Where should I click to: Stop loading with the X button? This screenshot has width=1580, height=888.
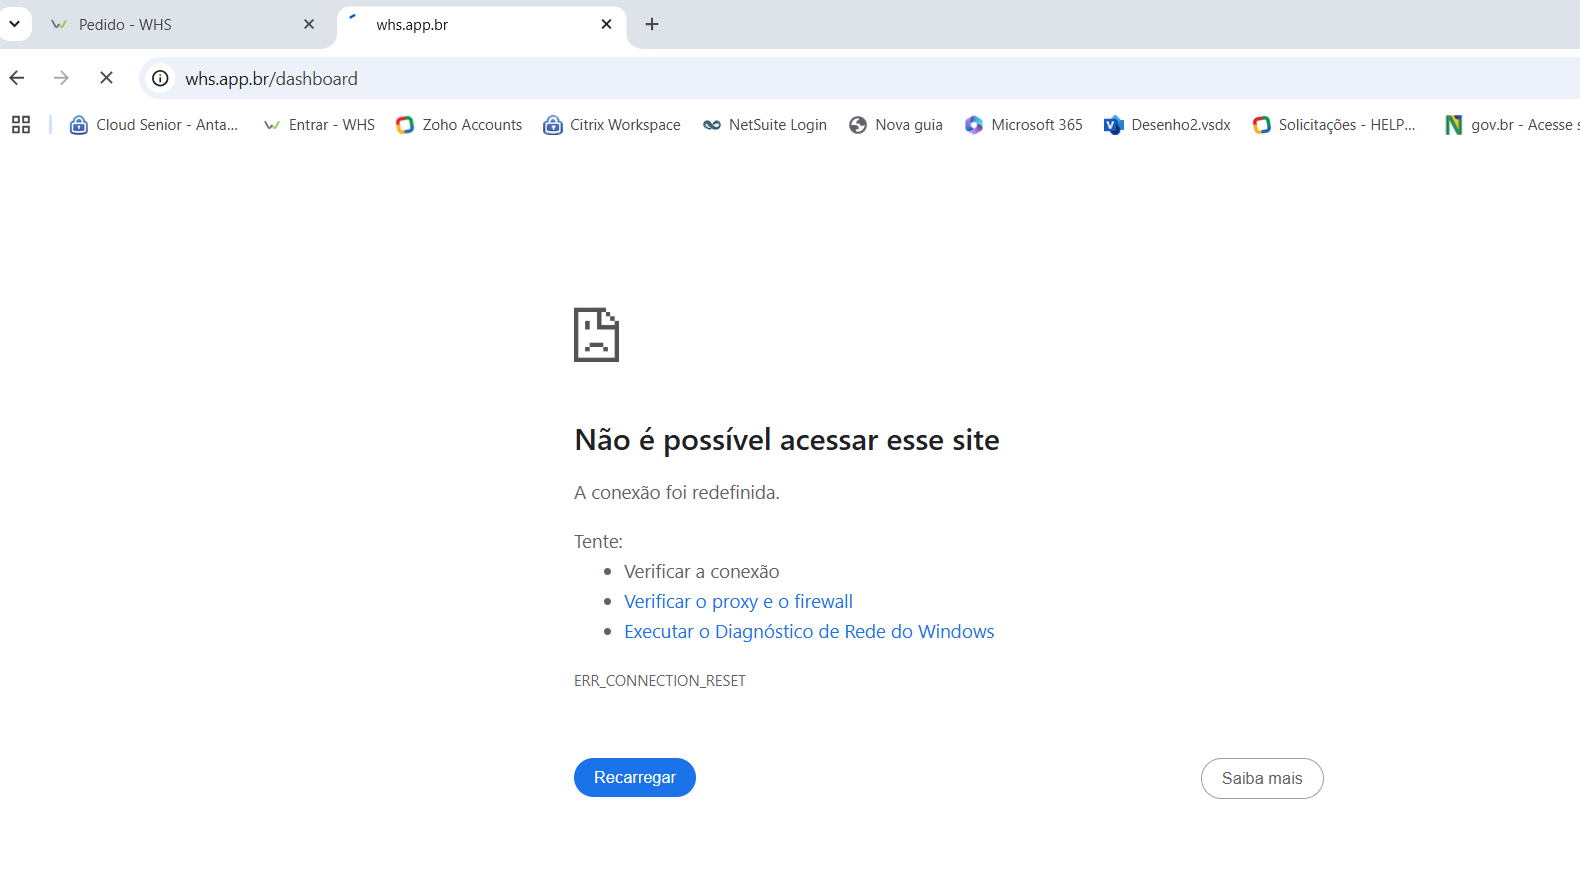click(x=106, y=78)
